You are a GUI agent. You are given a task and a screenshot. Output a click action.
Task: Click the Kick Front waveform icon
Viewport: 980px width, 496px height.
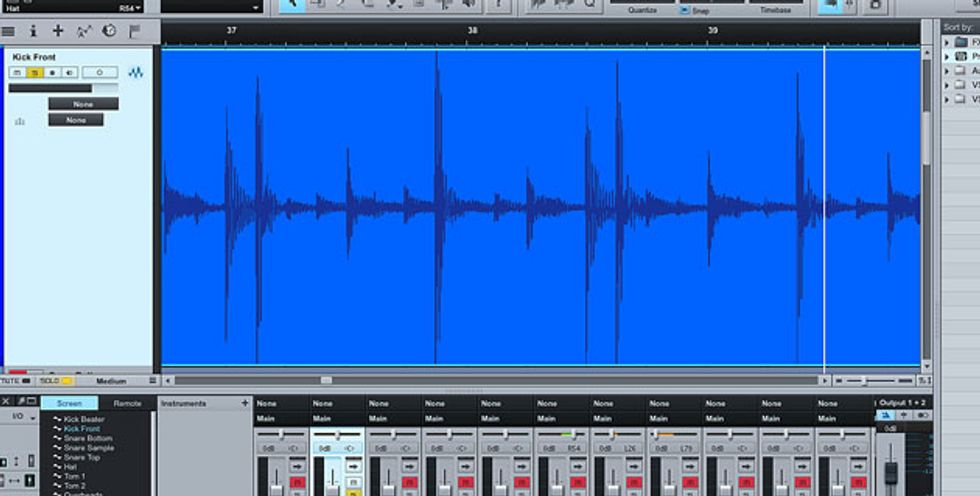point(136,72)
